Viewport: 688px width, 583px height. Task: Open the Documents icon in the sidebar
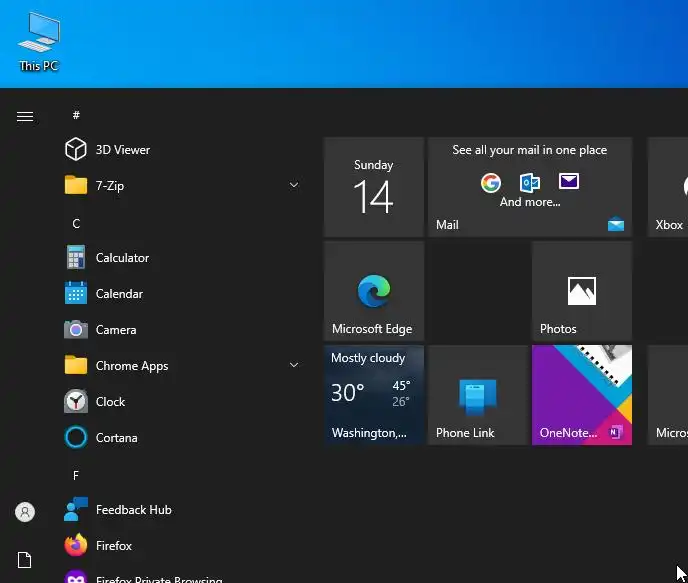(25, 560)
